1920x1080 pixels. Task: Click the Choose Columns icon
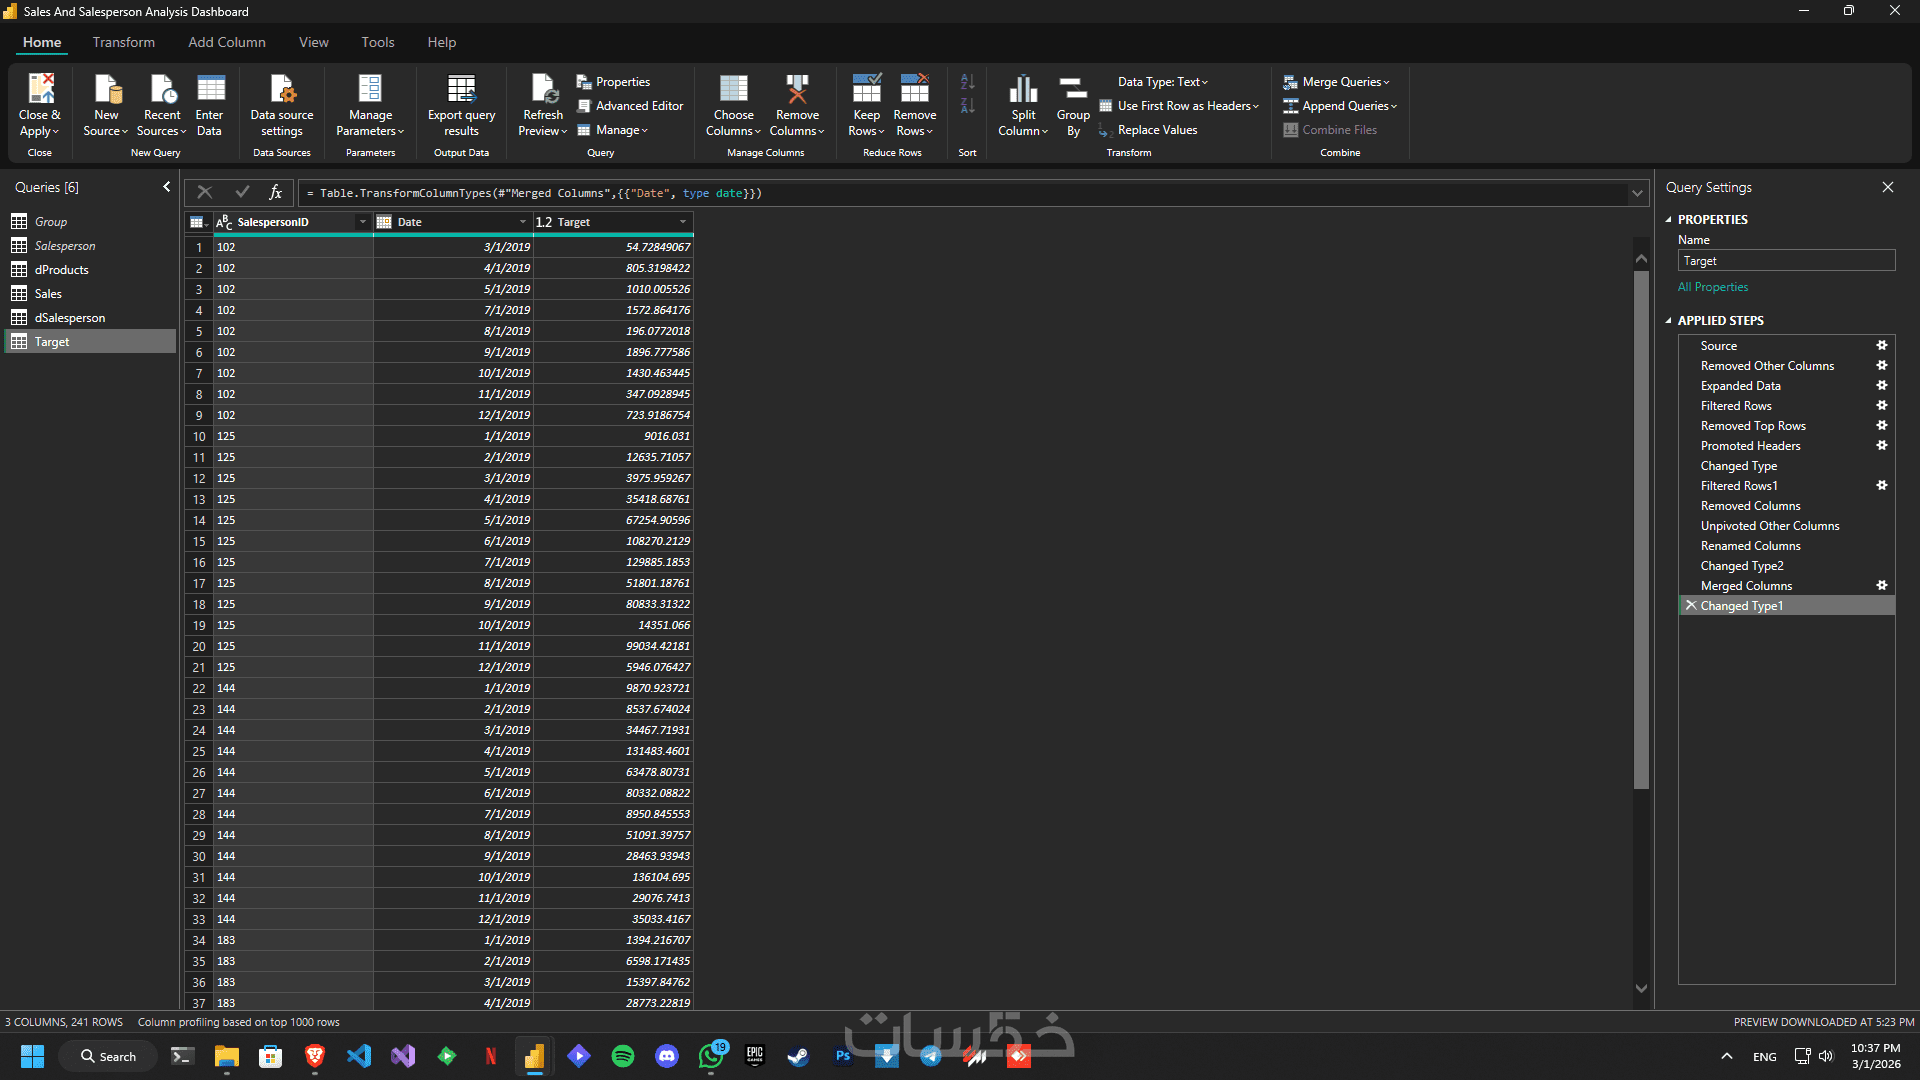pyautogui.click(x=733, y=90)
